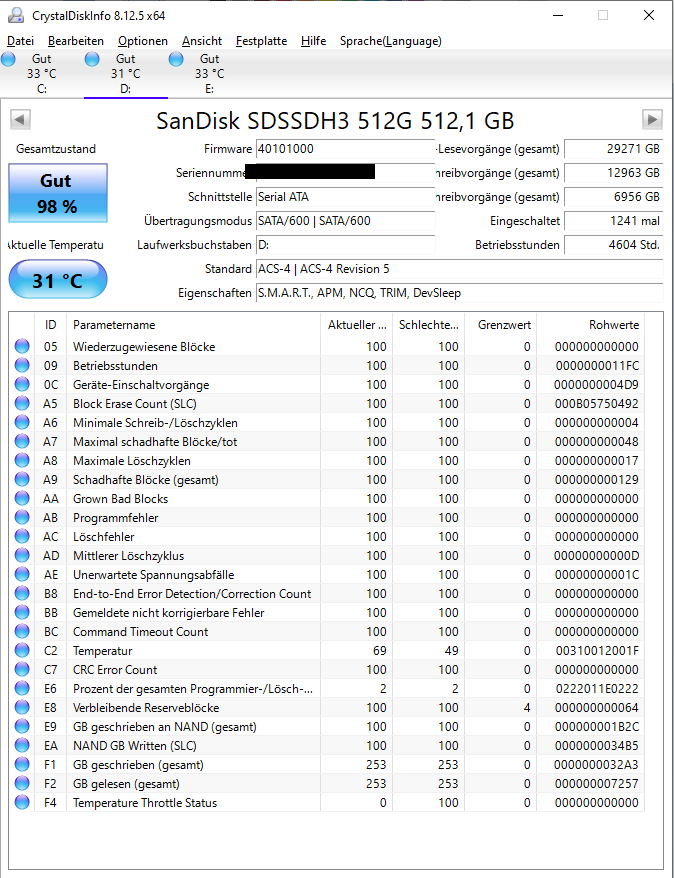Screen dimensions: 674x878
Task: Click status icon for Schadhafte Blöcke (gesamt)
Action: [22, 480]
